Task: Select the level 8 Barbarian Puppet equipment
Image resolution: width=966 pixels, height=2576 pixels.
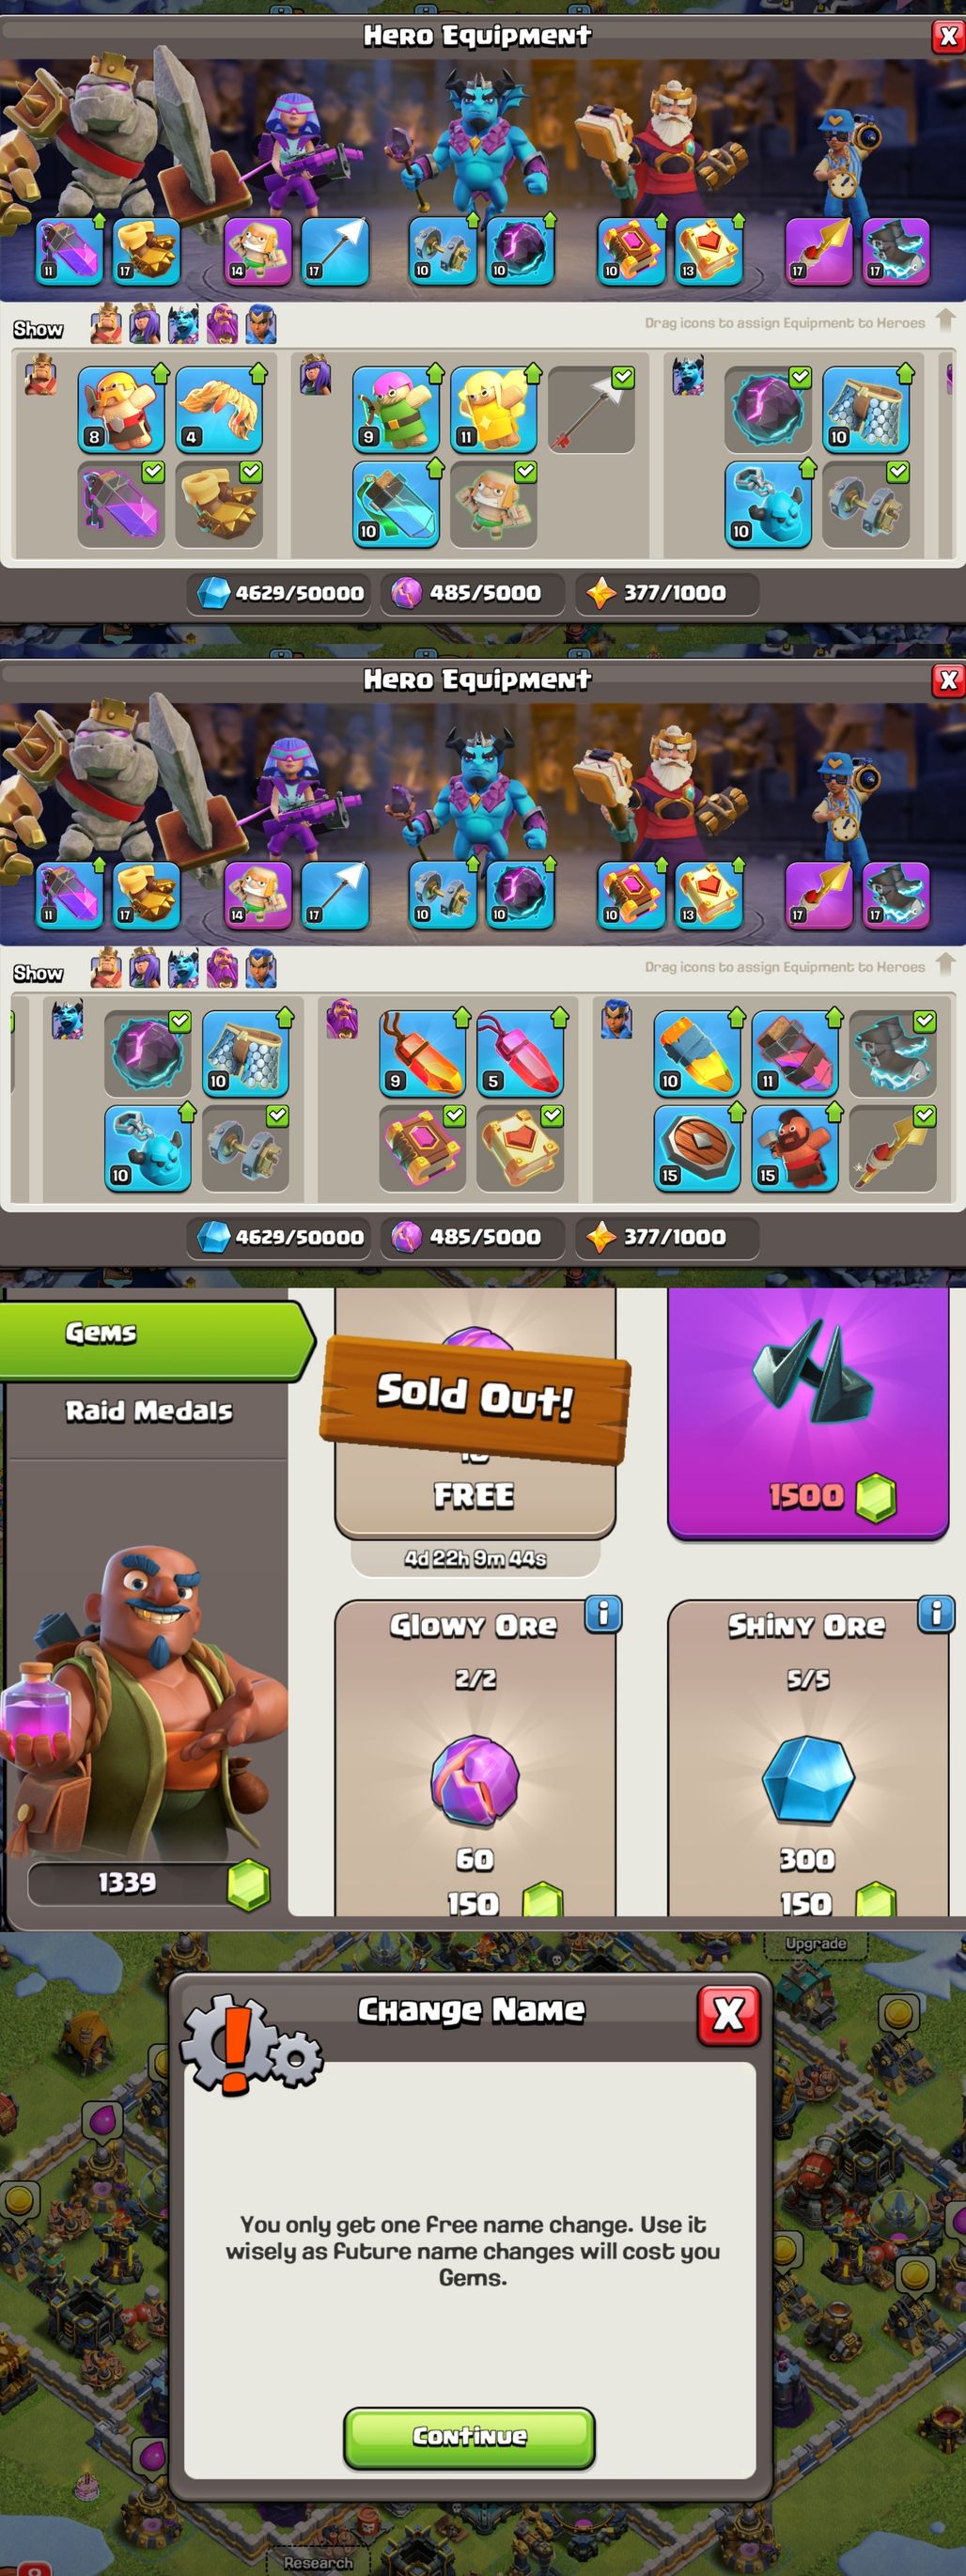Action: coord(121,409)
